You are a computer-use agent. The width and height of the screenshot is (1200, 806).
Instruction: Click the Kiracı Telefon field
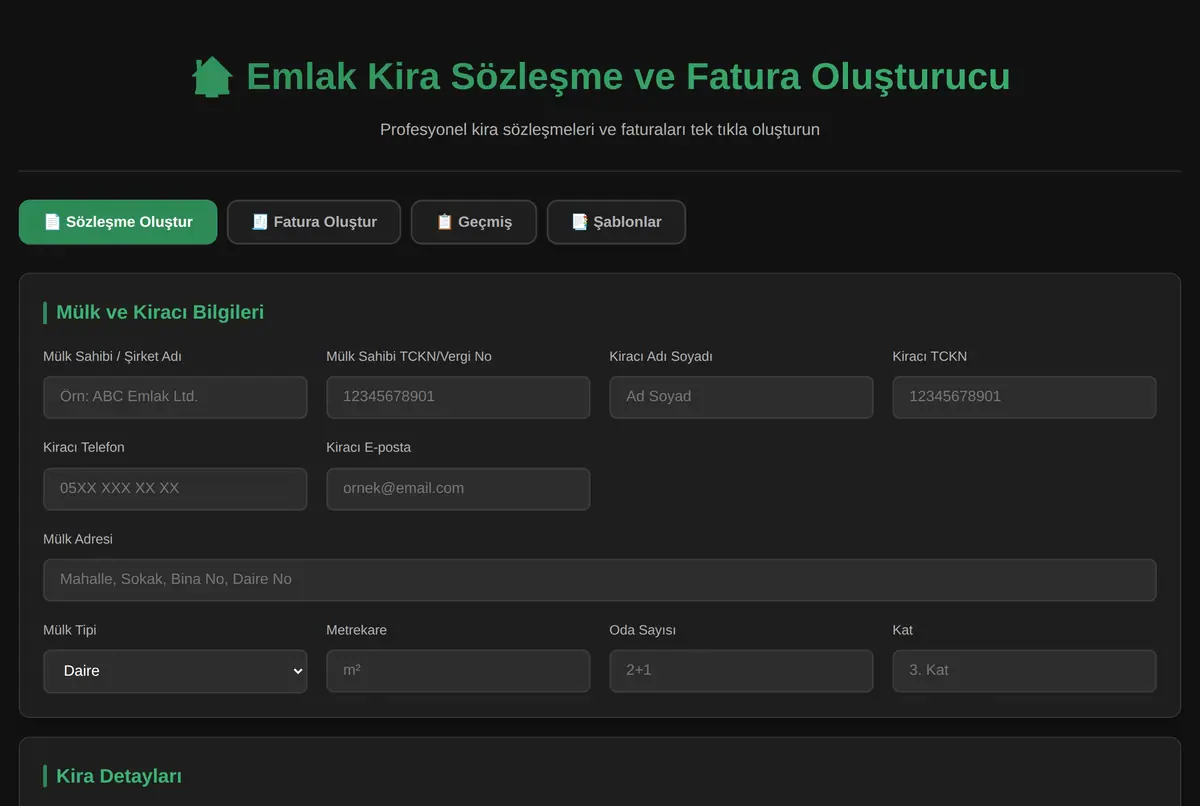[175, 489]
